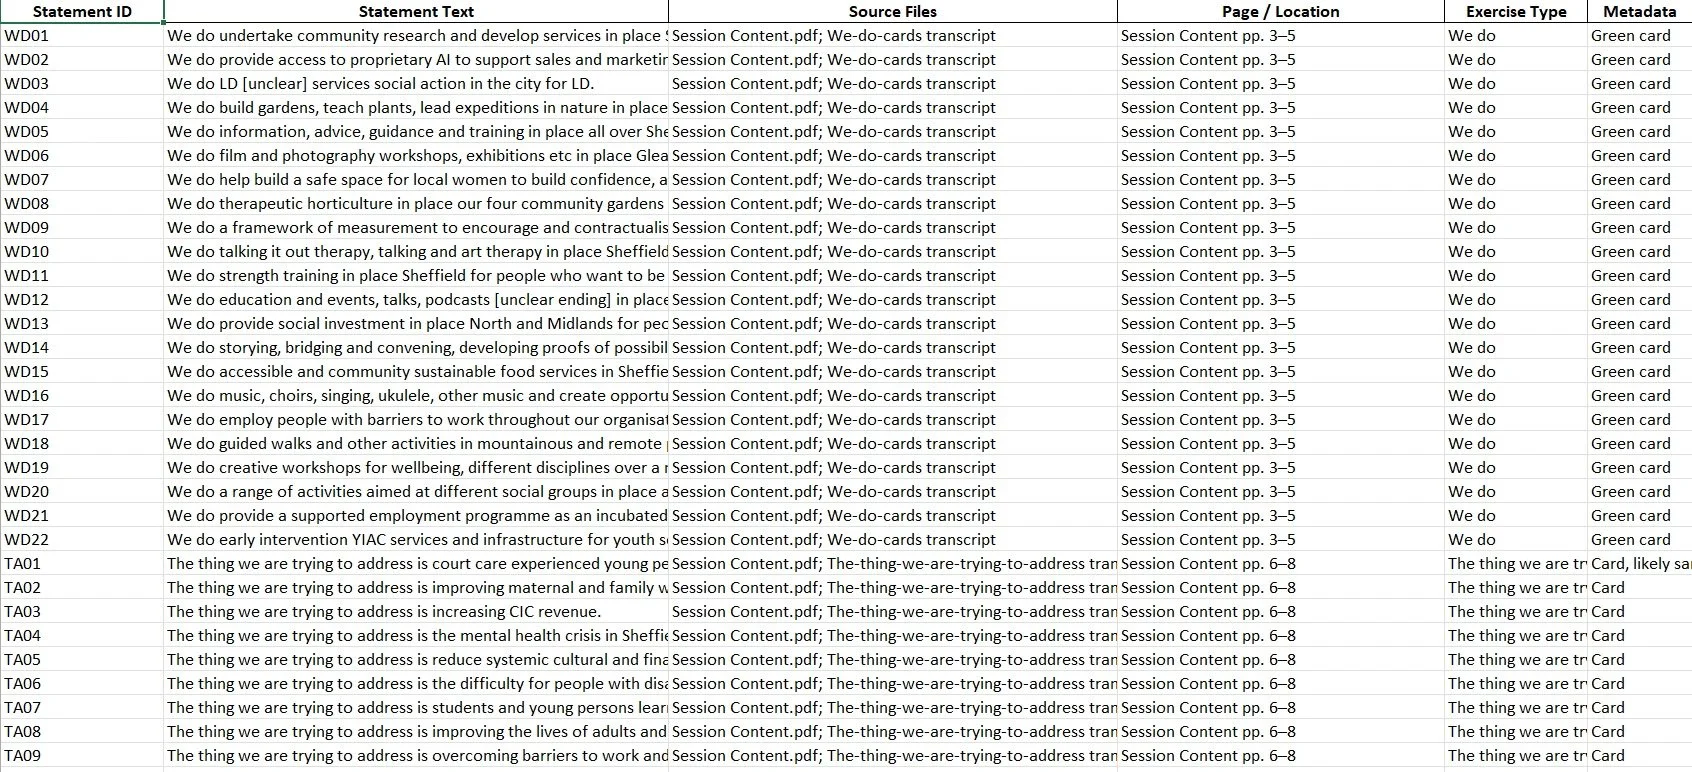Select the Statement ID header cell
This screenshot has width=1692, height=772.
(82, 12)
